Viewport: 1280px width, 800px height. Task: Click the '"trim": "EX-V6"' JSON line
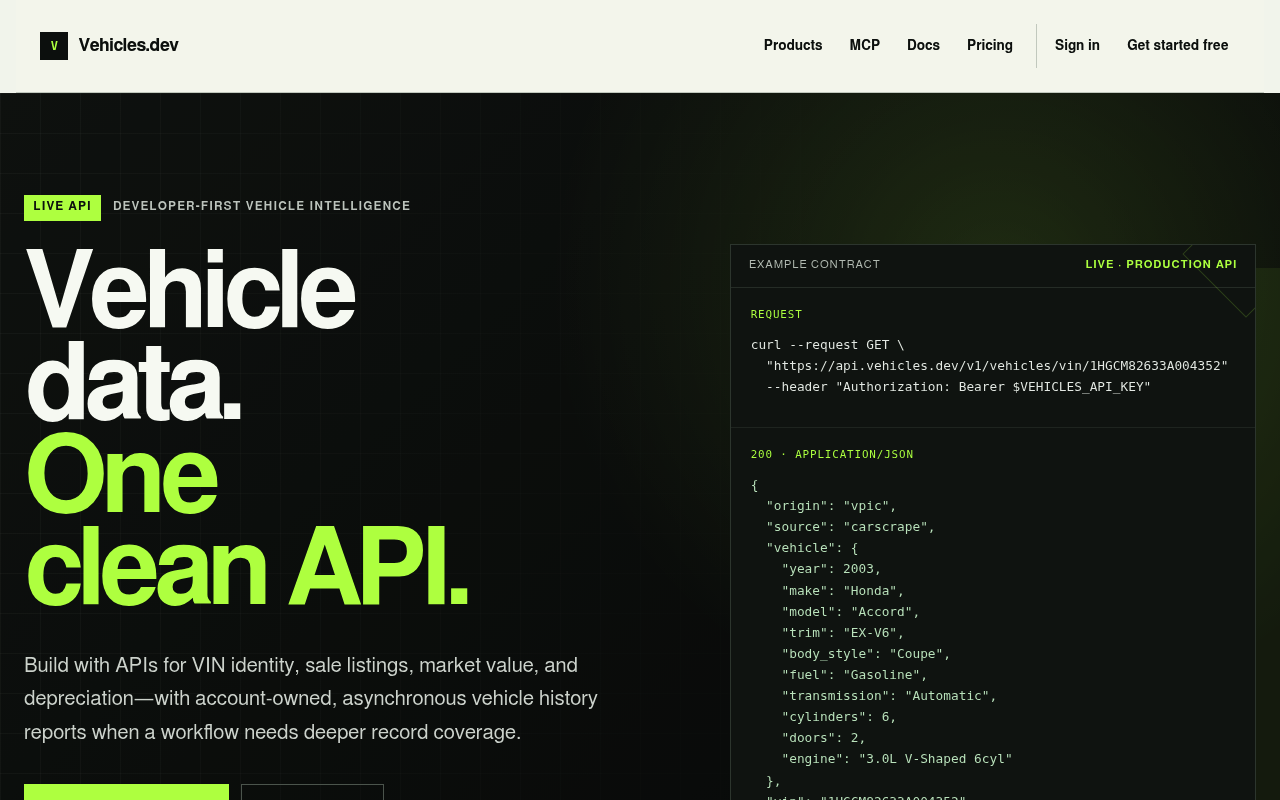point(843,633)
